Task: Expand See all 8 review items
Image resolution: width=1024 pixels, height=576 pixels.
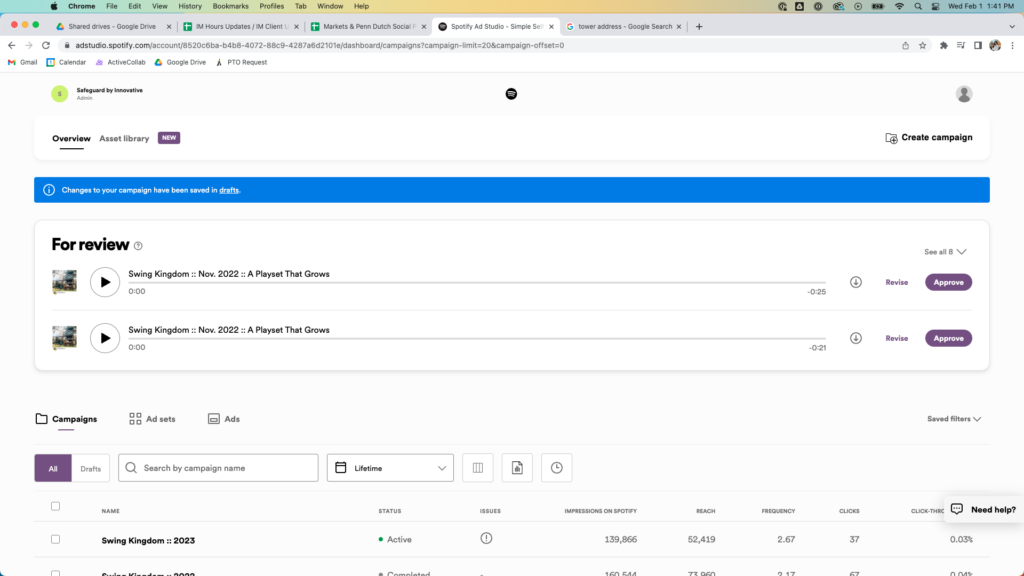Action: coord(945,252)
